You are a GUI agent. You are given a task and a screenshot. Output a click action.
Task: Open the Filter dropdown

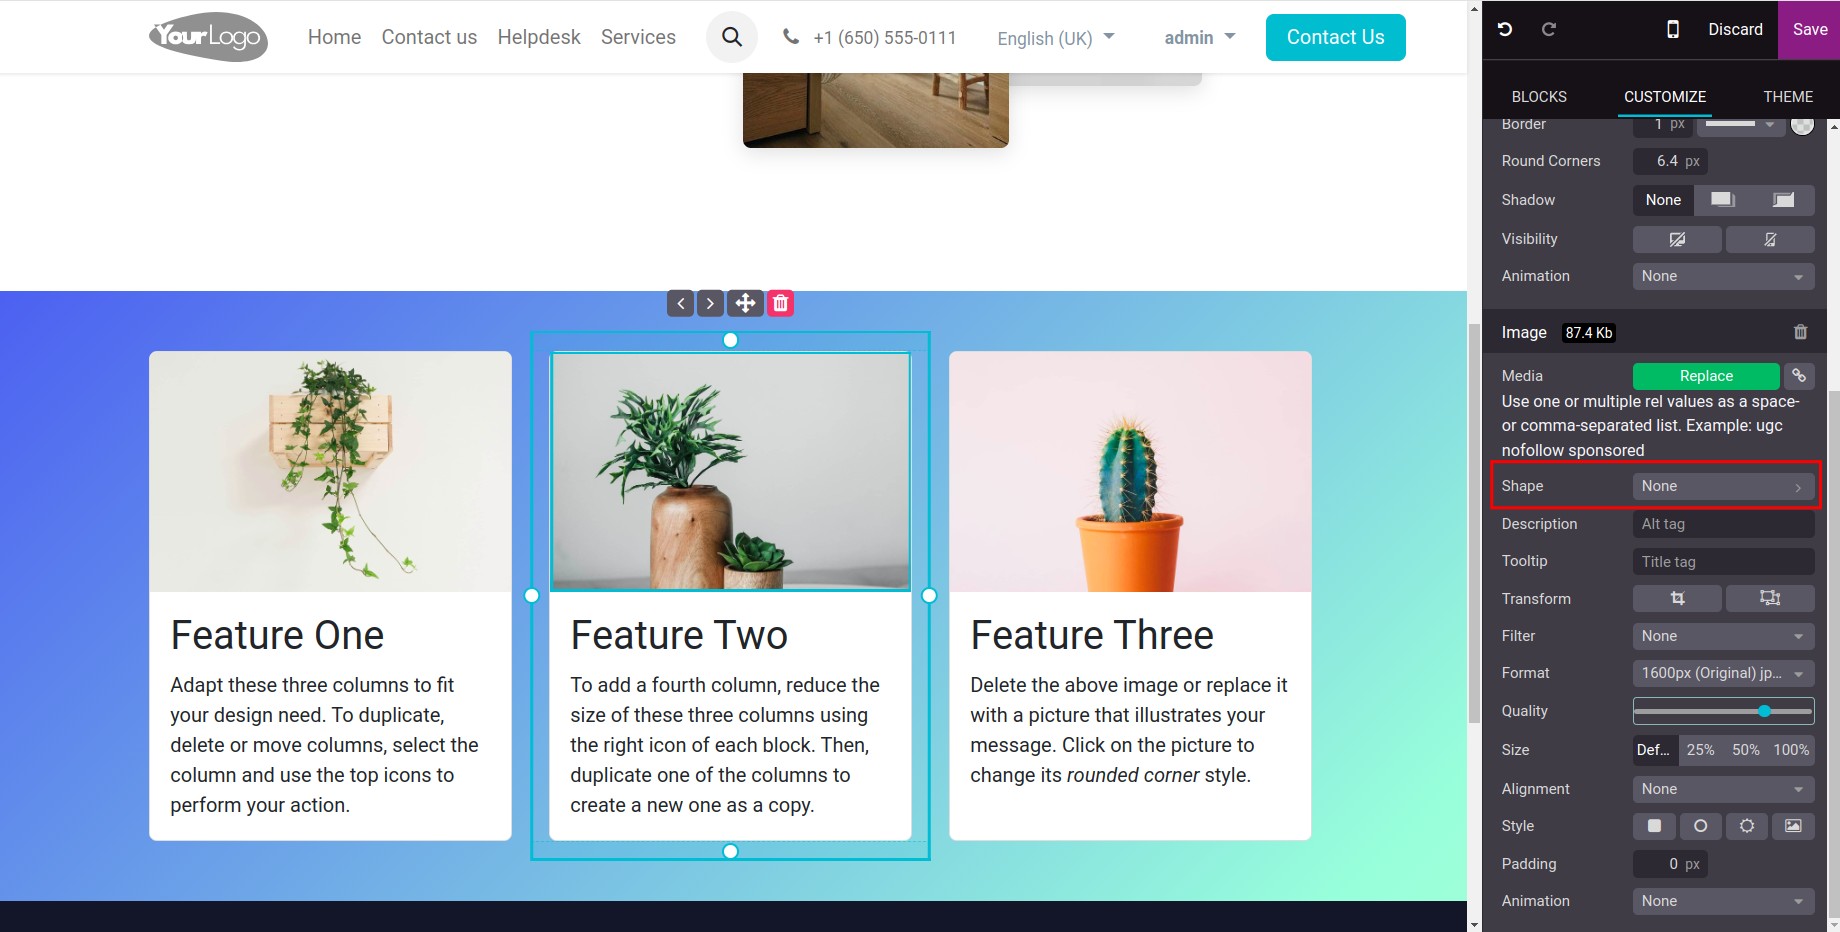pos(1723,636)
